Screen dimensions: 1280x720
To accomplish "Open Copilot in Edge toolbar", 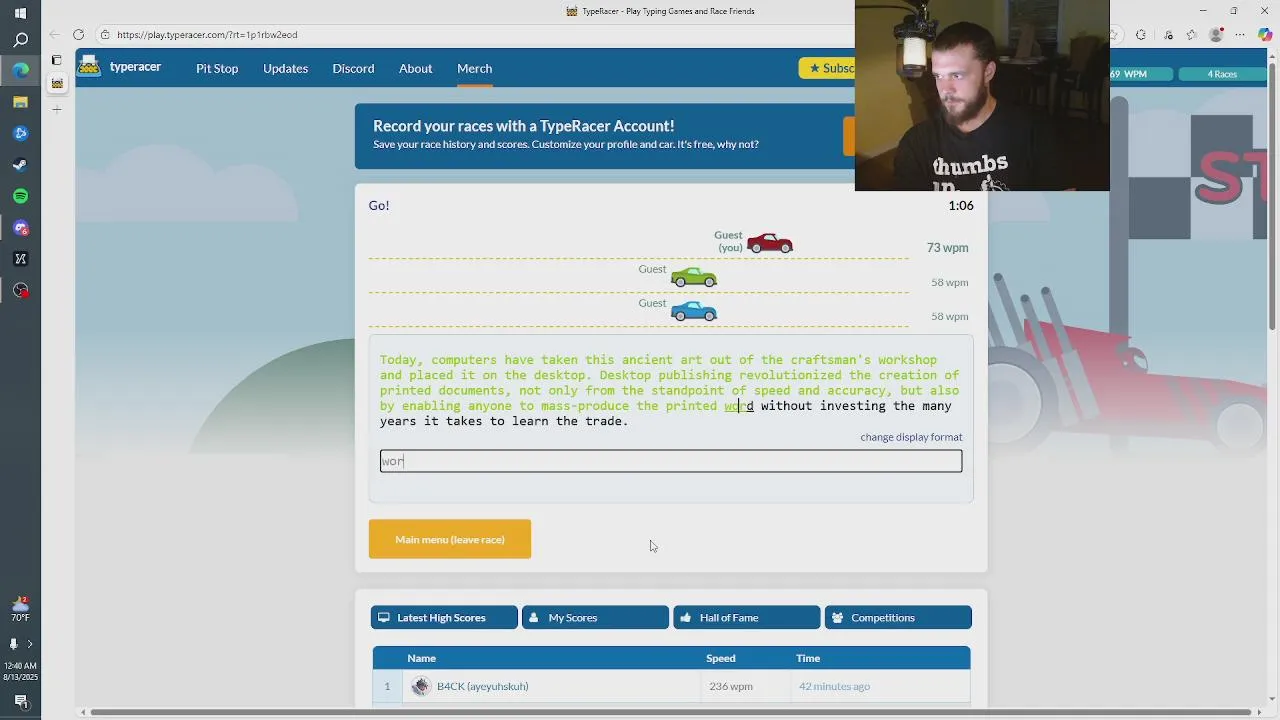I will [1267, 35].
